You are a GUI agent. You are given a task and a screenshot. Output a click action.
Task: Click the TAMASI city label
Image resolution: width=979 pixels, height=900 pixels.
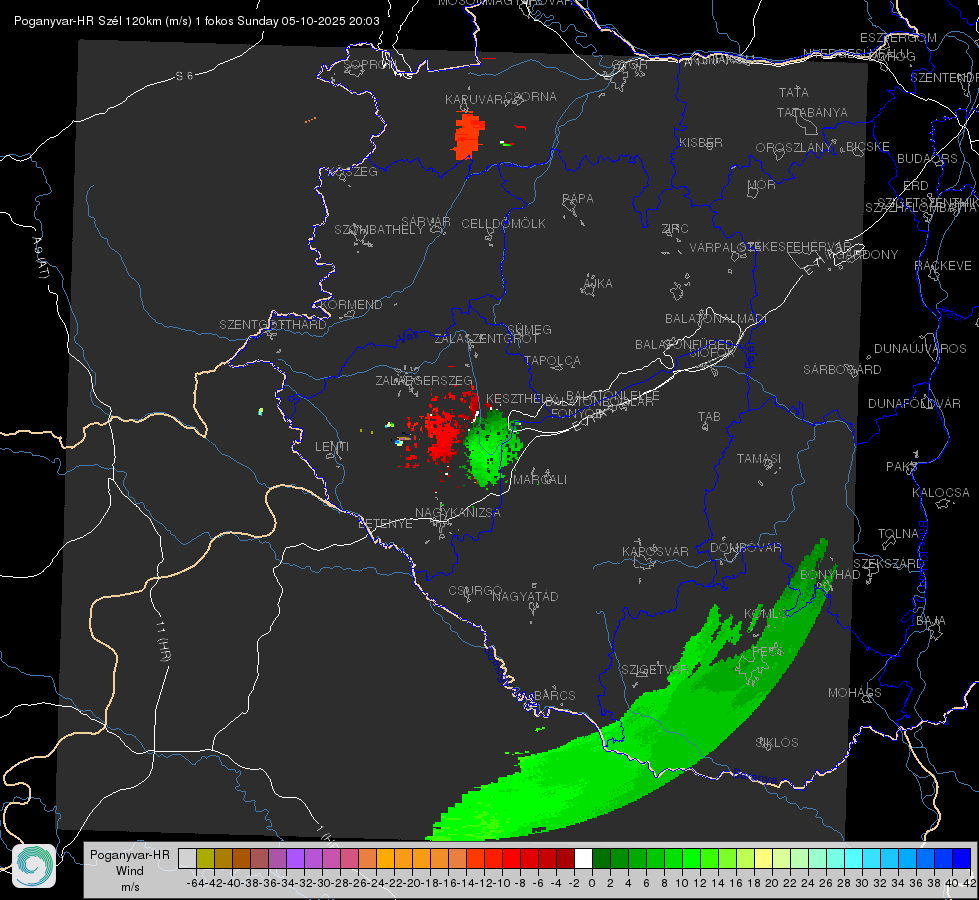[x=759, y=458]
